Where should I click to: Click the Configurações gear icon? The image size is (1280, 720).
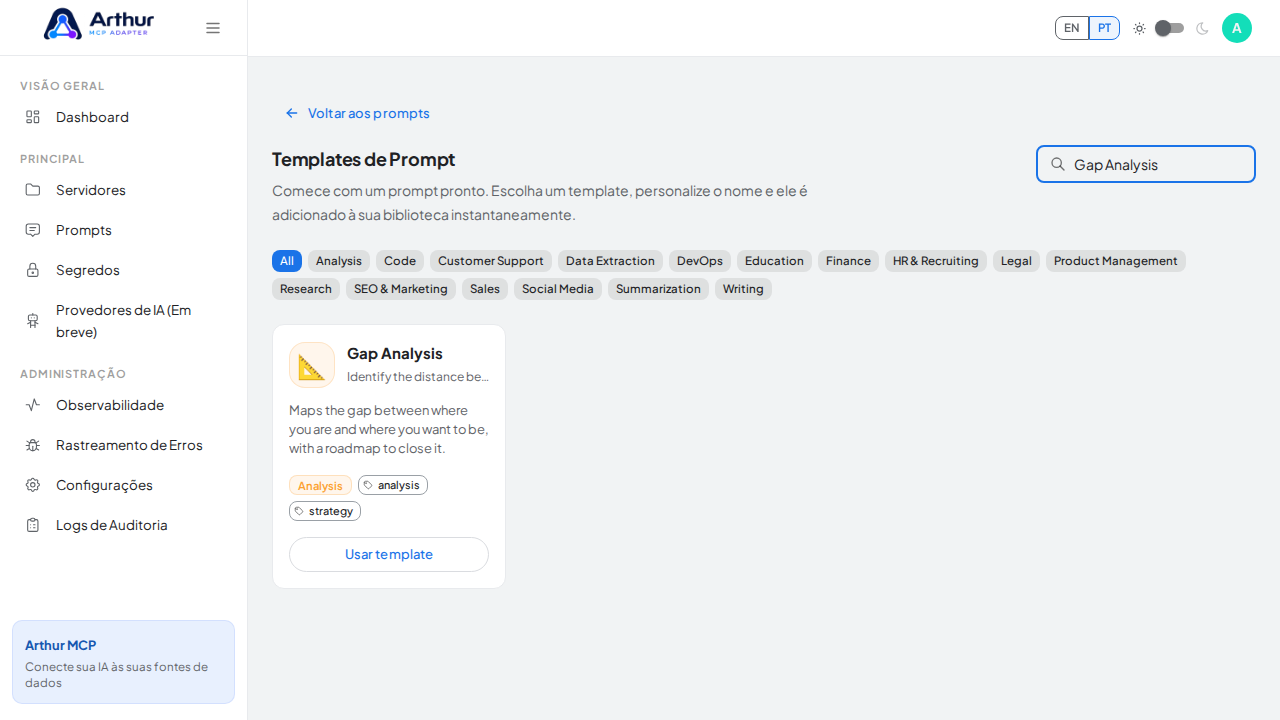[33, 485]
